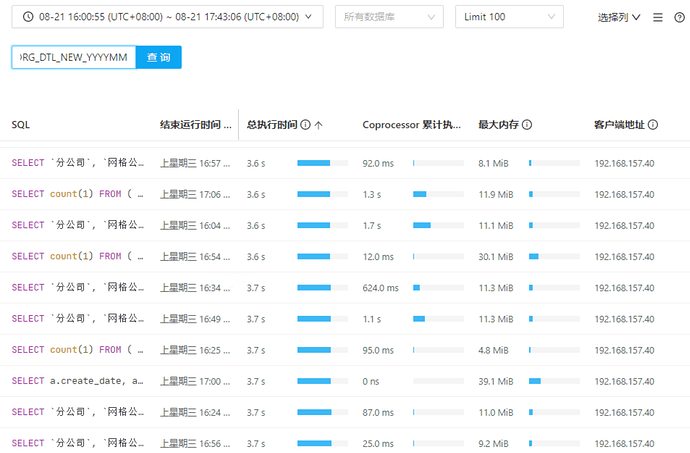Click the 11.1 MiB memory value

click(x=496, y=226)
